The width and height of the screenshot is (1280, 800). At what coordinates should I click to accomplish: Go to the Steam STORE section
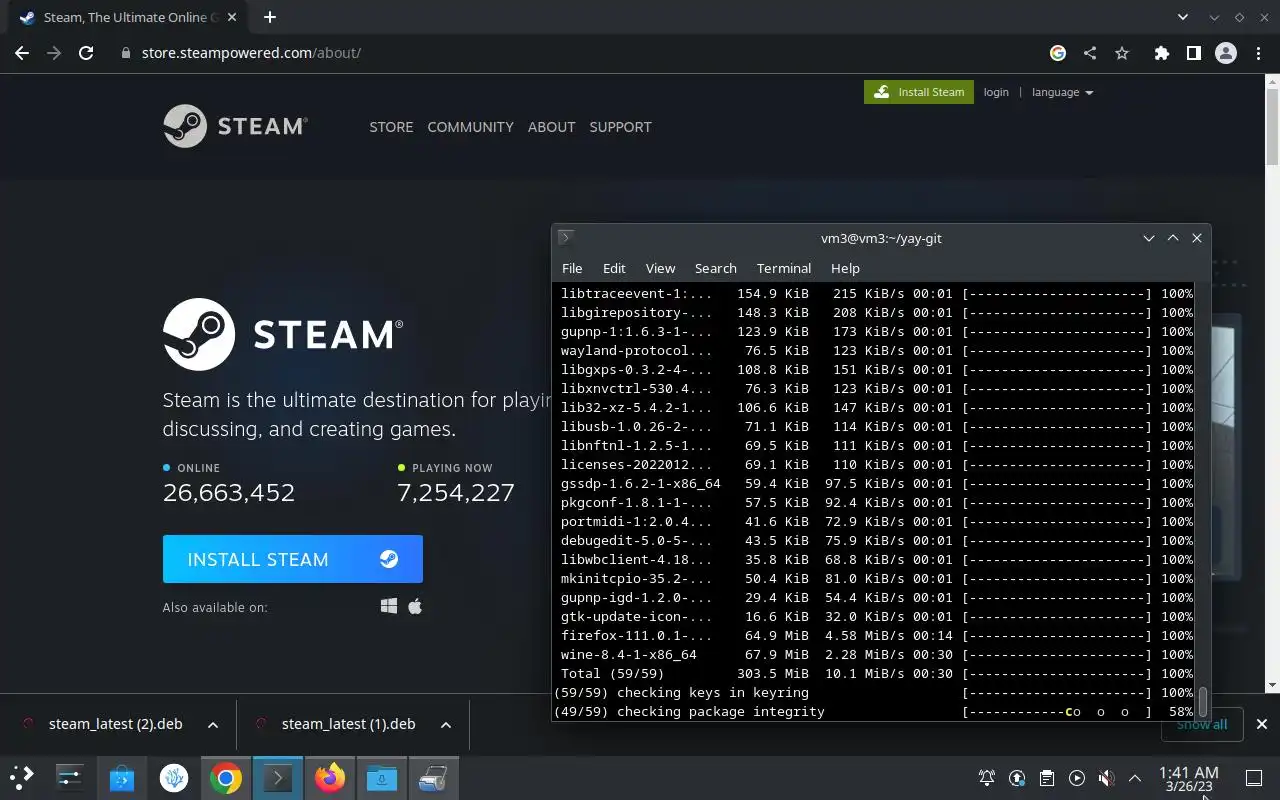tap(391, 127)
